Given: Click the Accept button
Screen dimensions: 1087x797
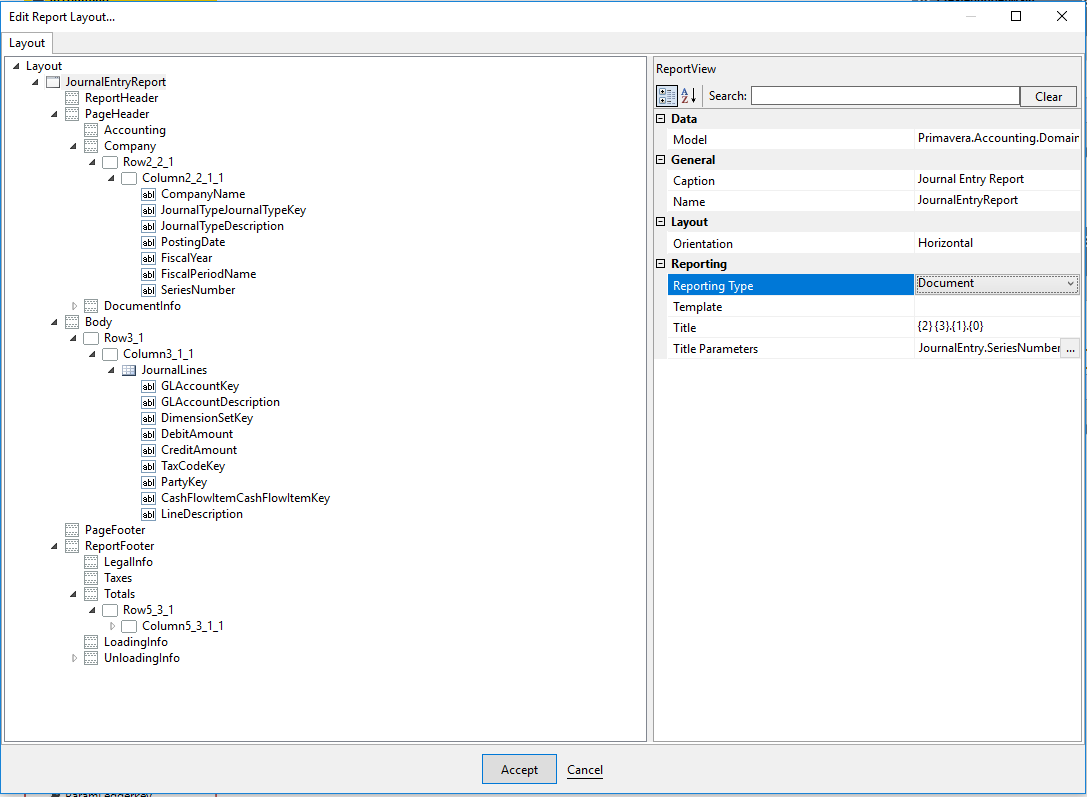Looking at the screenshot, I should (x=519, y=769).
